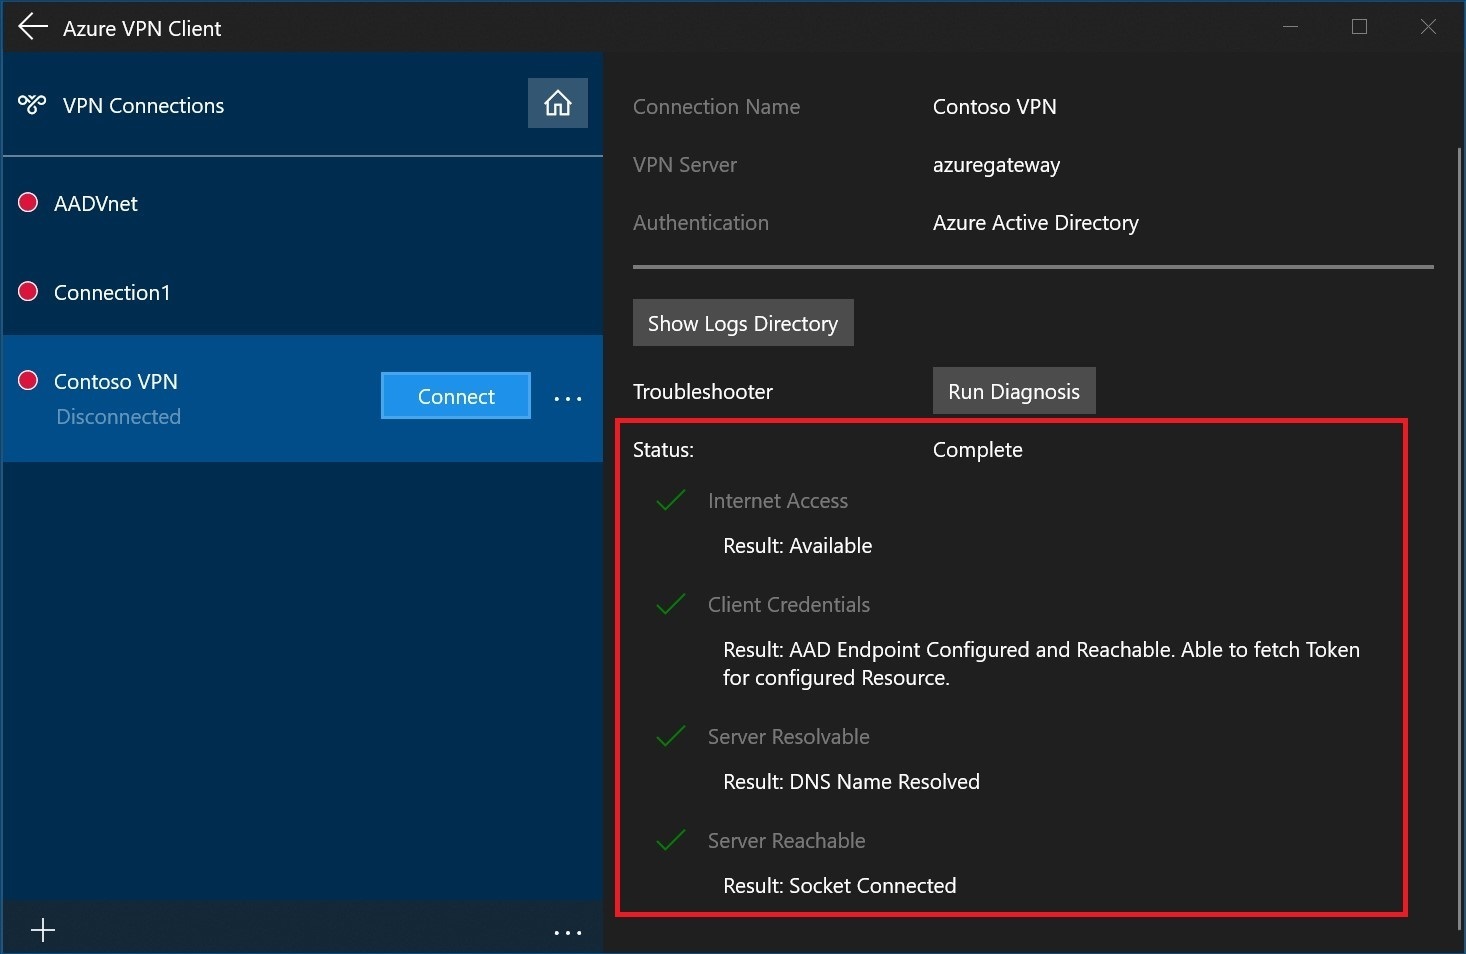Screen dimensions: 1466x954
Task: Click green checkmark next to Client Credentials
Action: click(x=670, y=604)
